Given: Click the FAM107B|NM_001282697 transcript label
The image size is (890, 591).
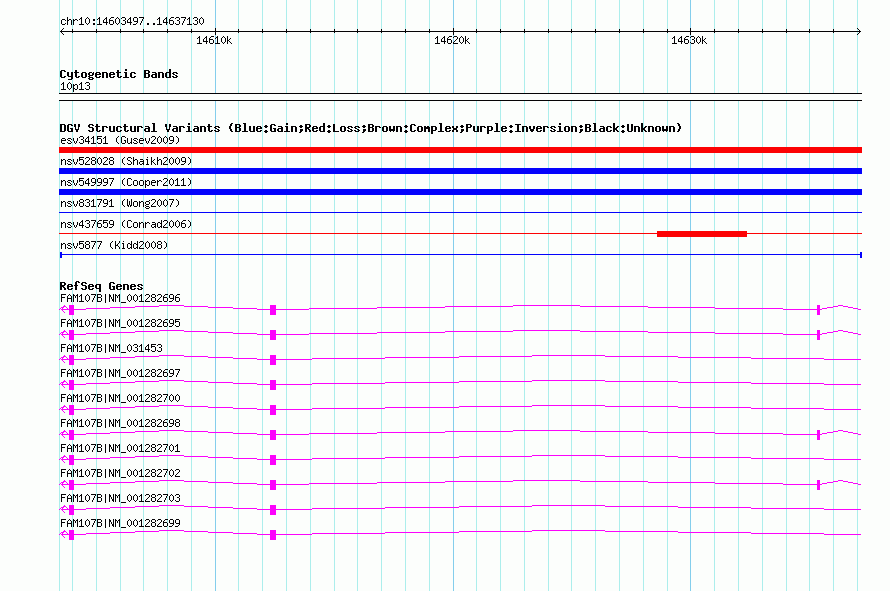Looking at the screenshot, I should pyautogui.click(x=120, y=373).
